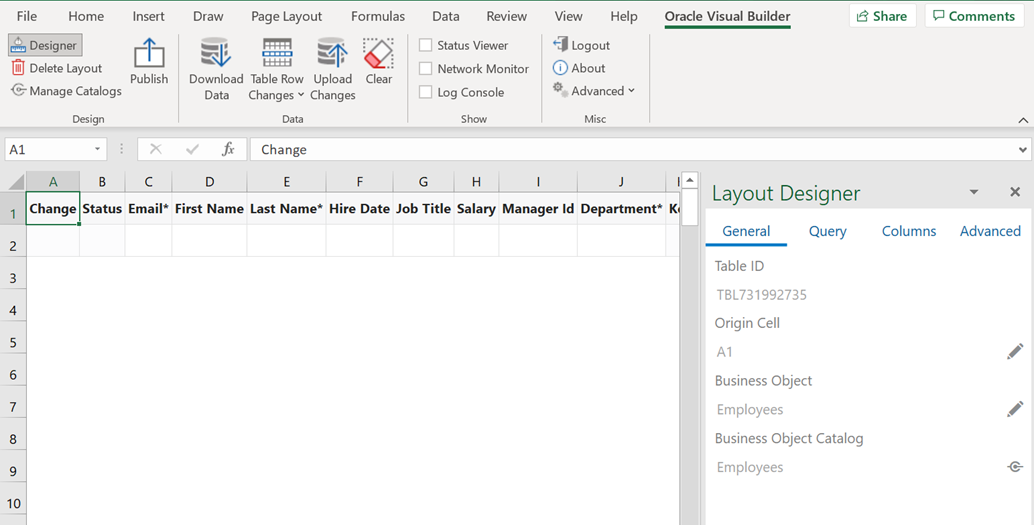The width and height of the screenshot is (1034, 525).
Task: Open Manage Catalogs
Action: 67,90
